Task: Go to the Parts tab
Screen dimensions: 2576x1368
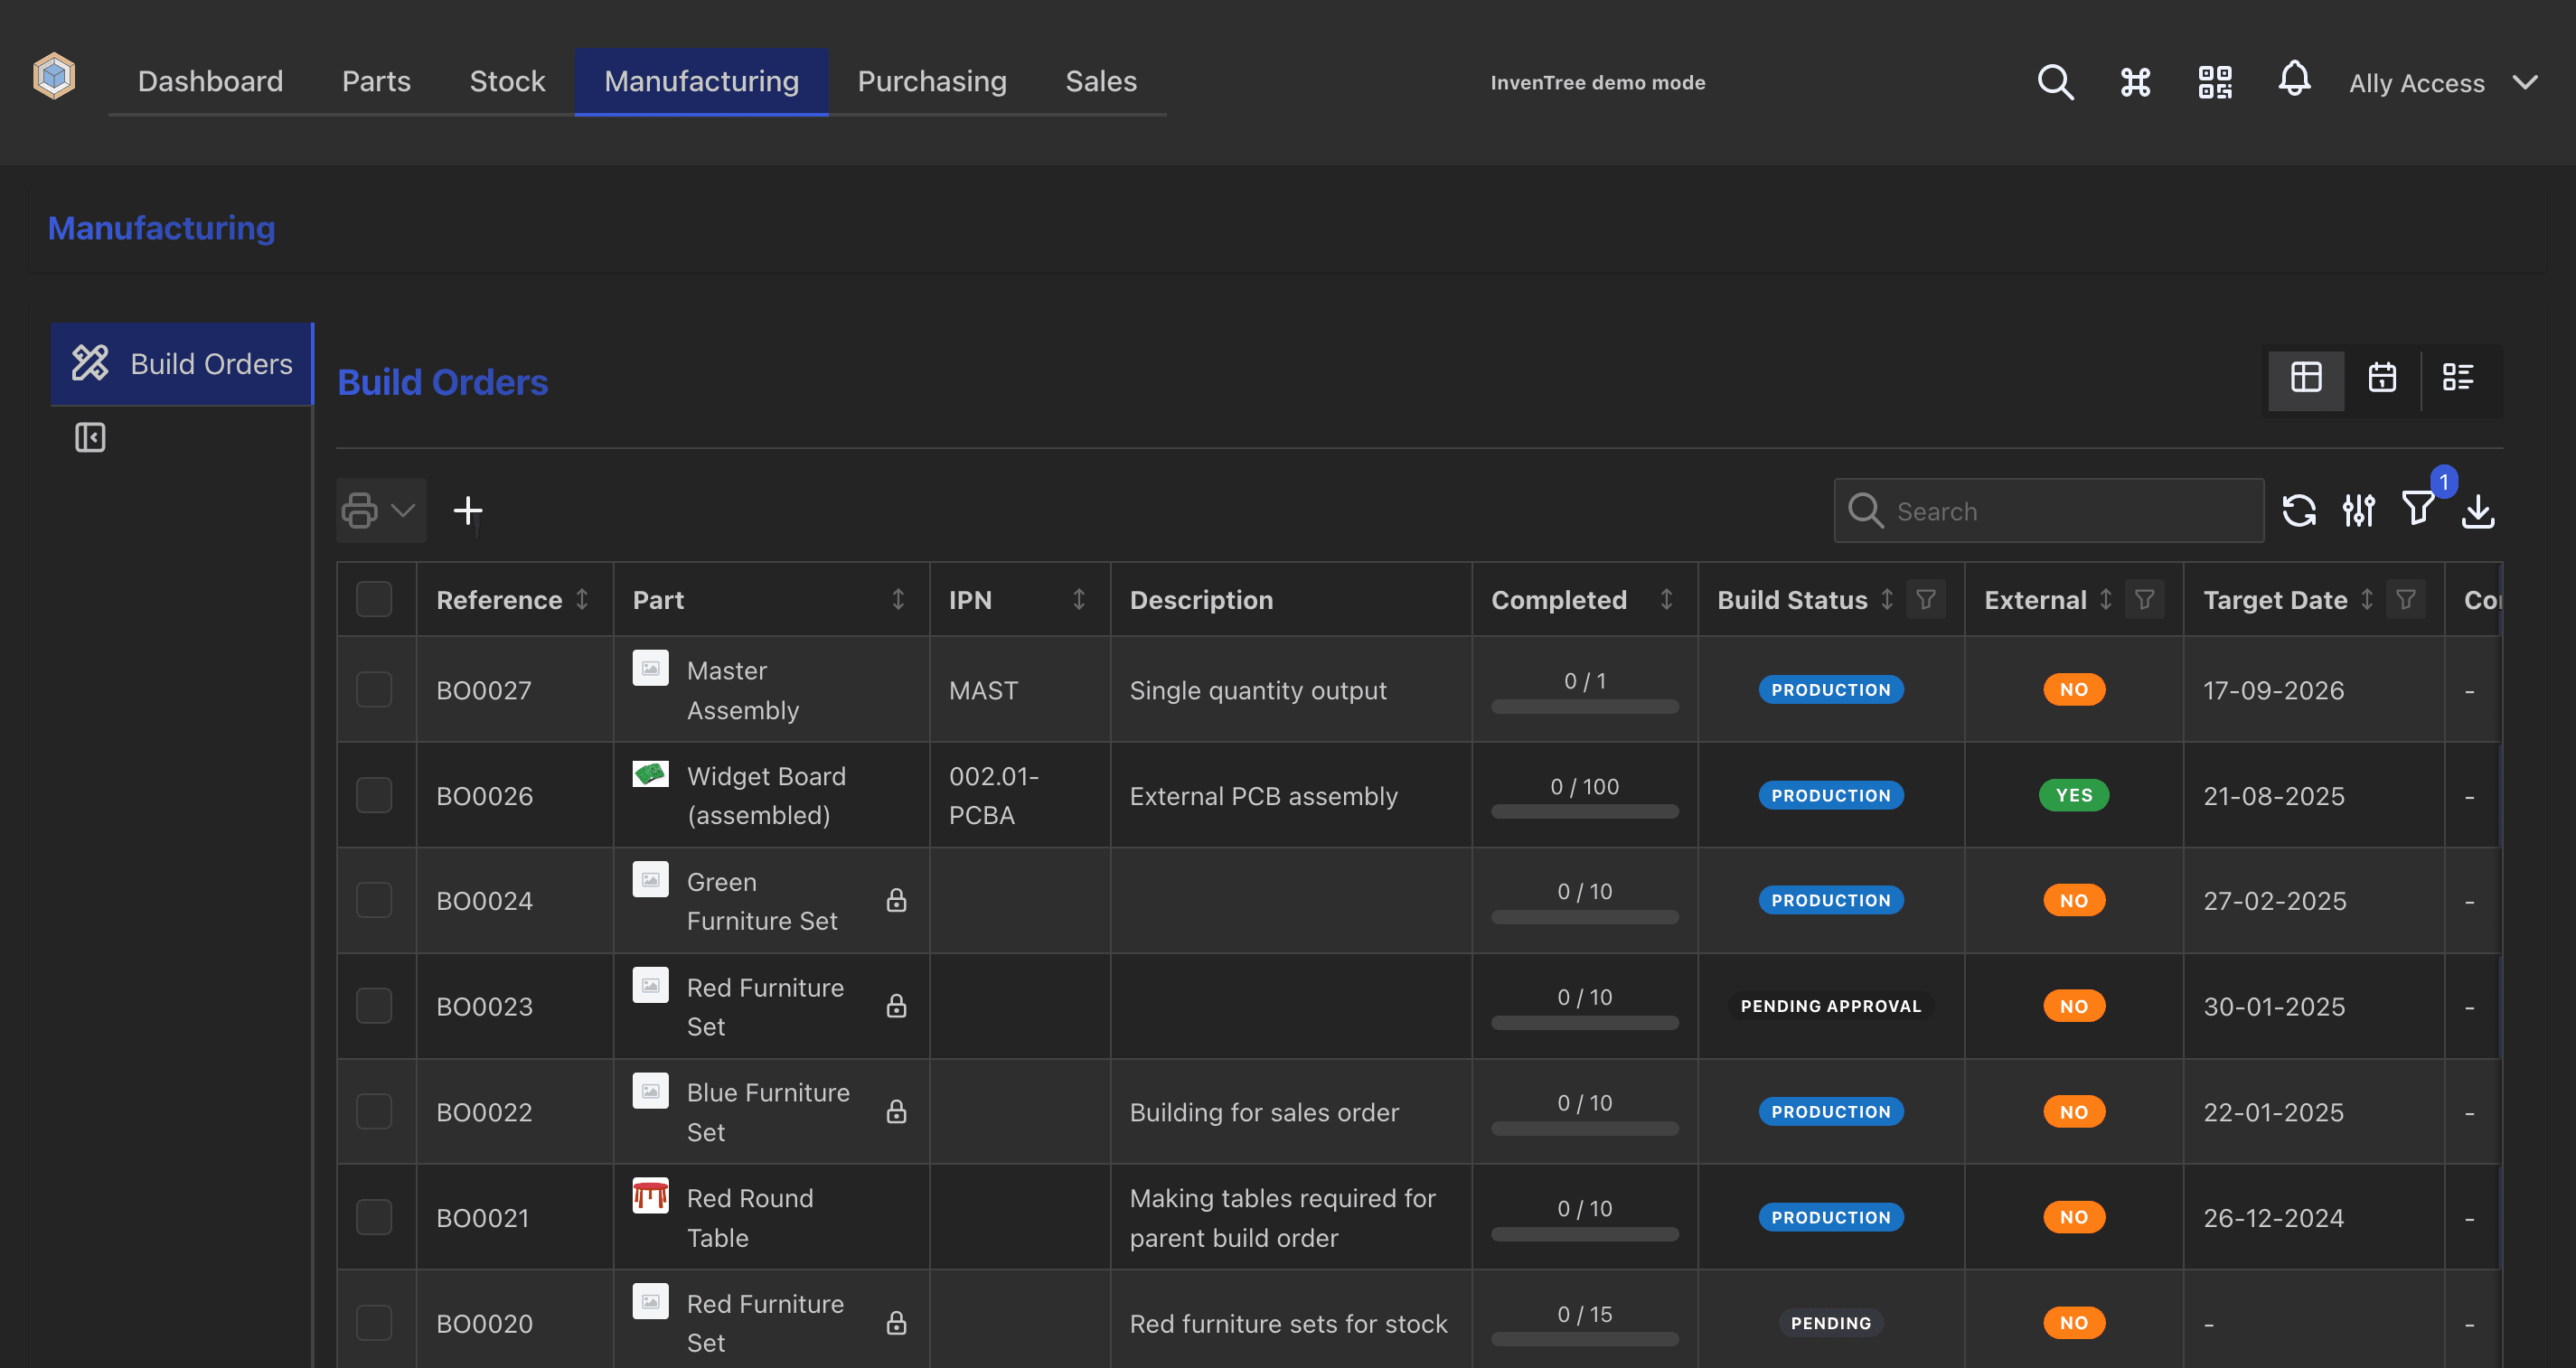Action: [376, 81]
